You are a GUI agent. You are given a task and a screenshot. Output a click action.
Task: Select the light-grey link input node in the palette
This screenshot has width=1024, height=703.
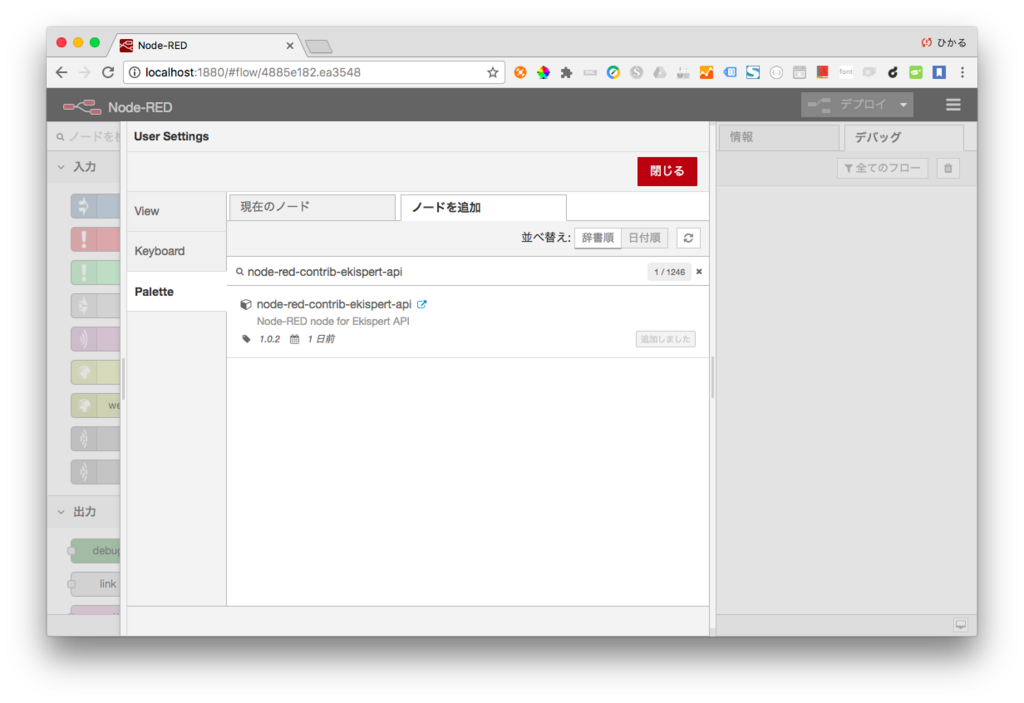(95, 306)
